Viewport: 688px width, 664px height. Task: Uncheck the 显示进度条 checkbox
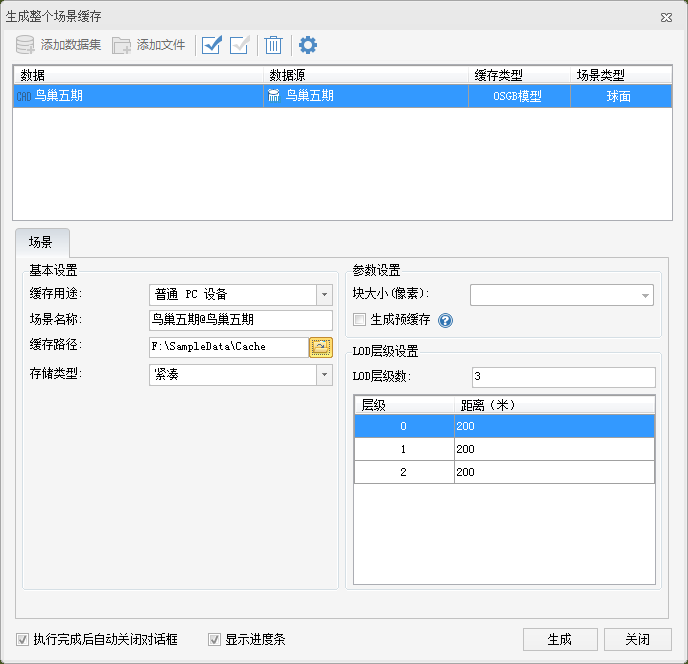tap(214, 640)
